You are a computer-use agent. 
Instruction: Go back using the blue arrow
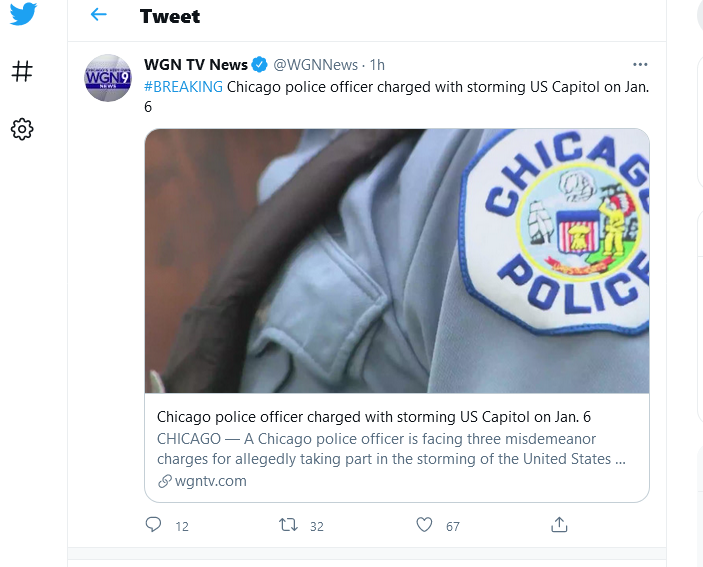(99, 15)
